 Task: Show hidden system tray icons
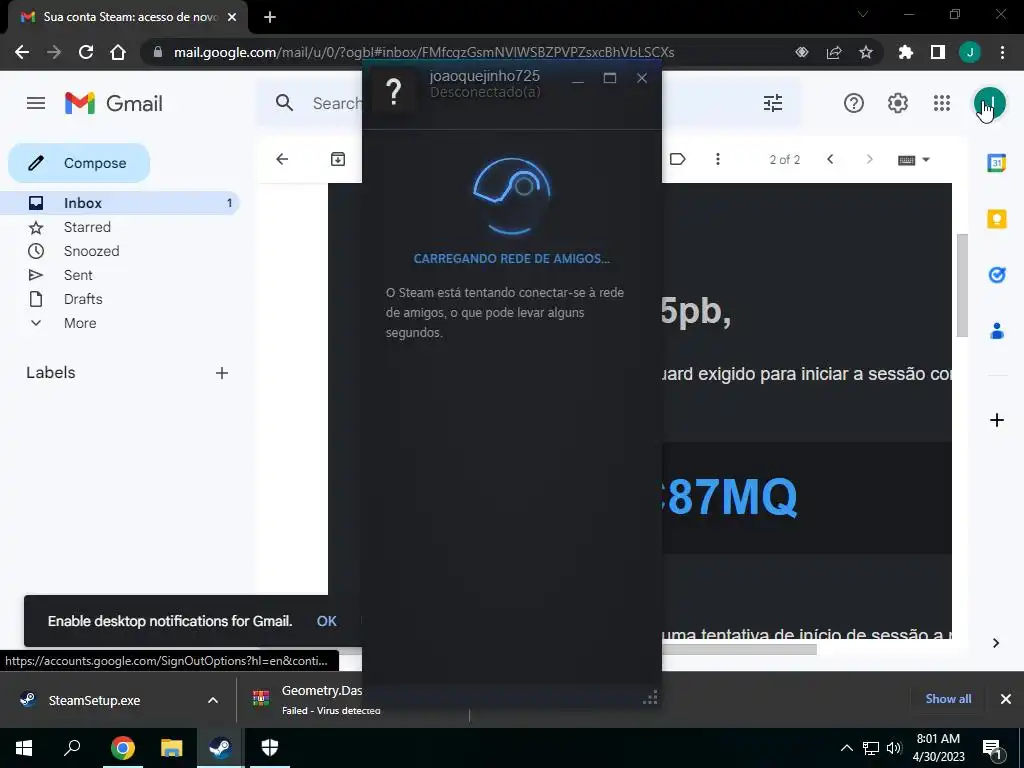(846, 748)
